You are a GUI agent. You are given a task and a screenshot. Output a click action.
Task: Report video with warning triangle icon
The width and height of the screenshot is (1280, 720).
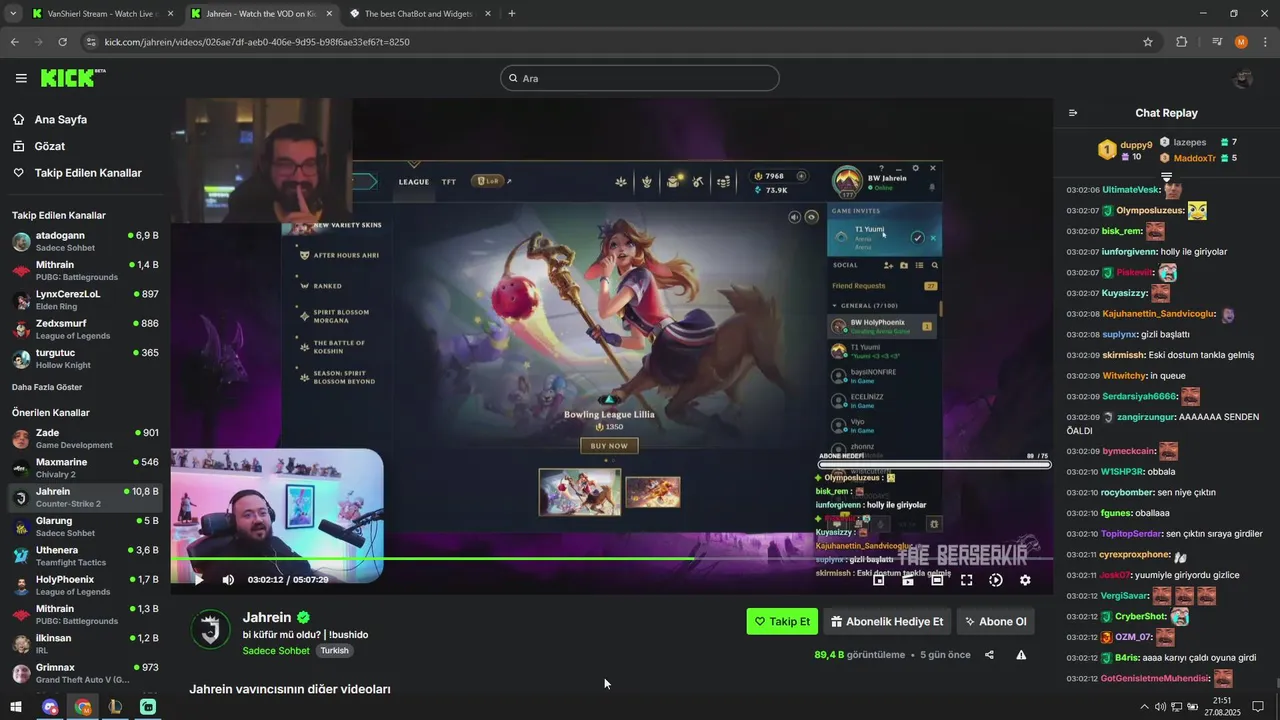click(x=1021, y=655)
